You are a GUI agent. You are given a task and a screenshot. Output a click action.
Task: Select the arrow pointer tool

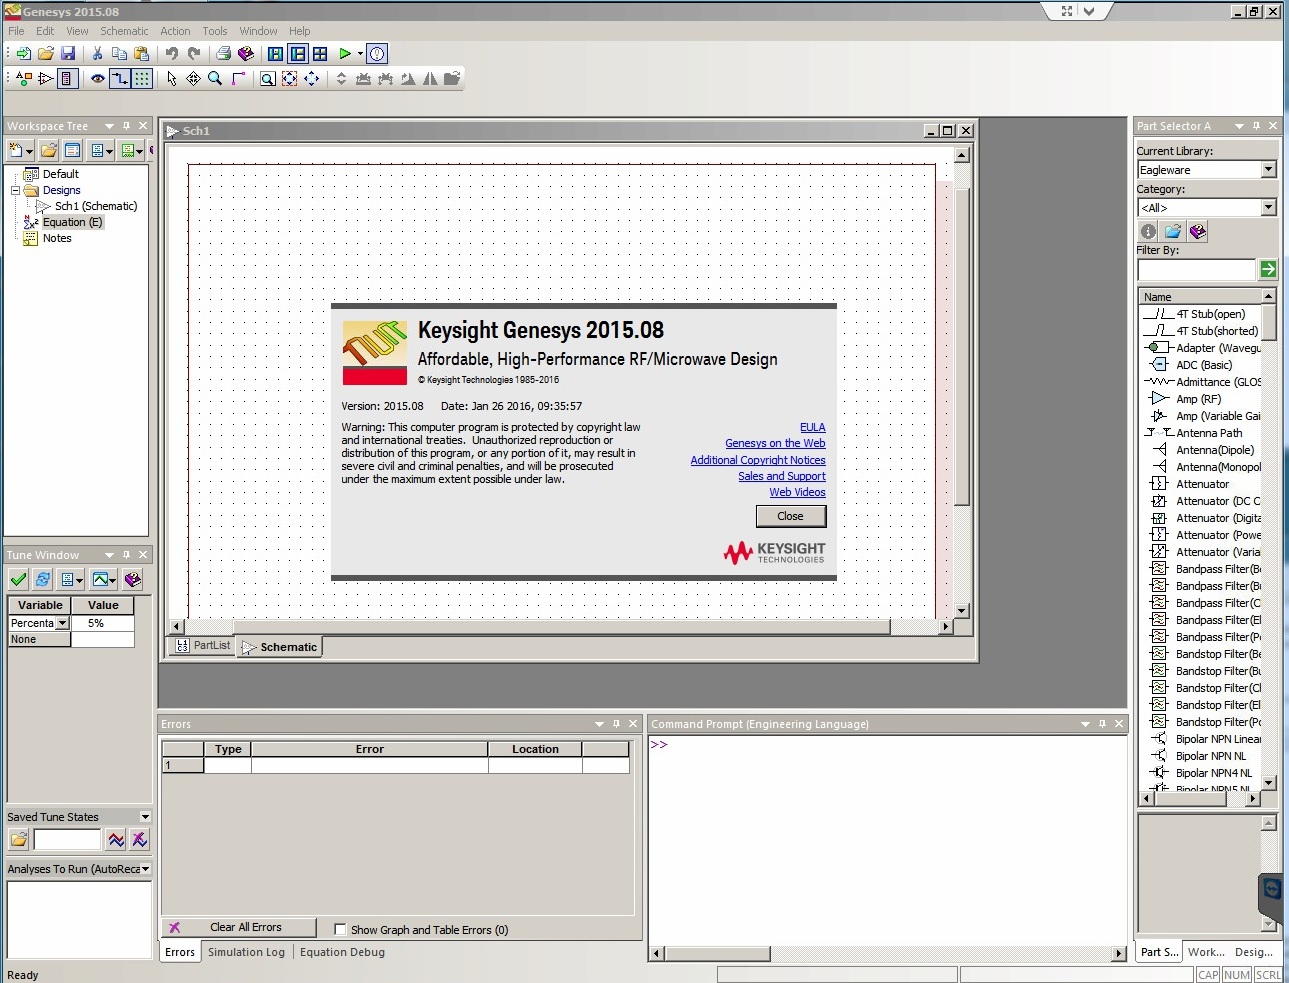(x=172, y=79)
